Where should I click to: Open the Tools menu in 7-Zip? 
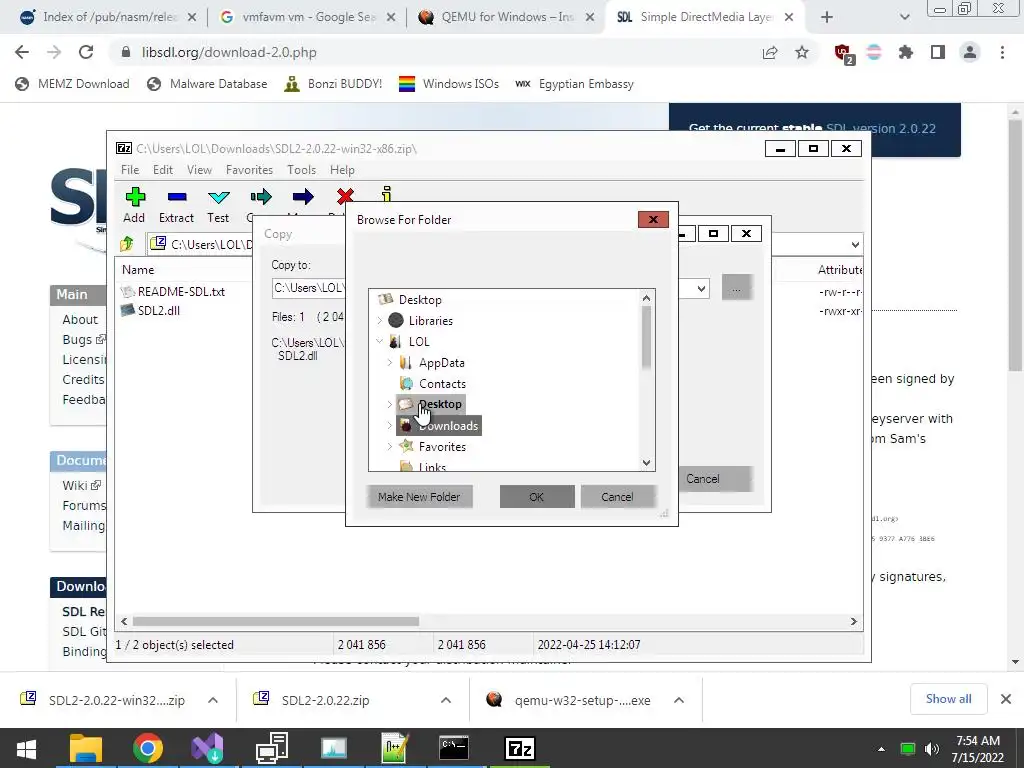tap(302, 170)
